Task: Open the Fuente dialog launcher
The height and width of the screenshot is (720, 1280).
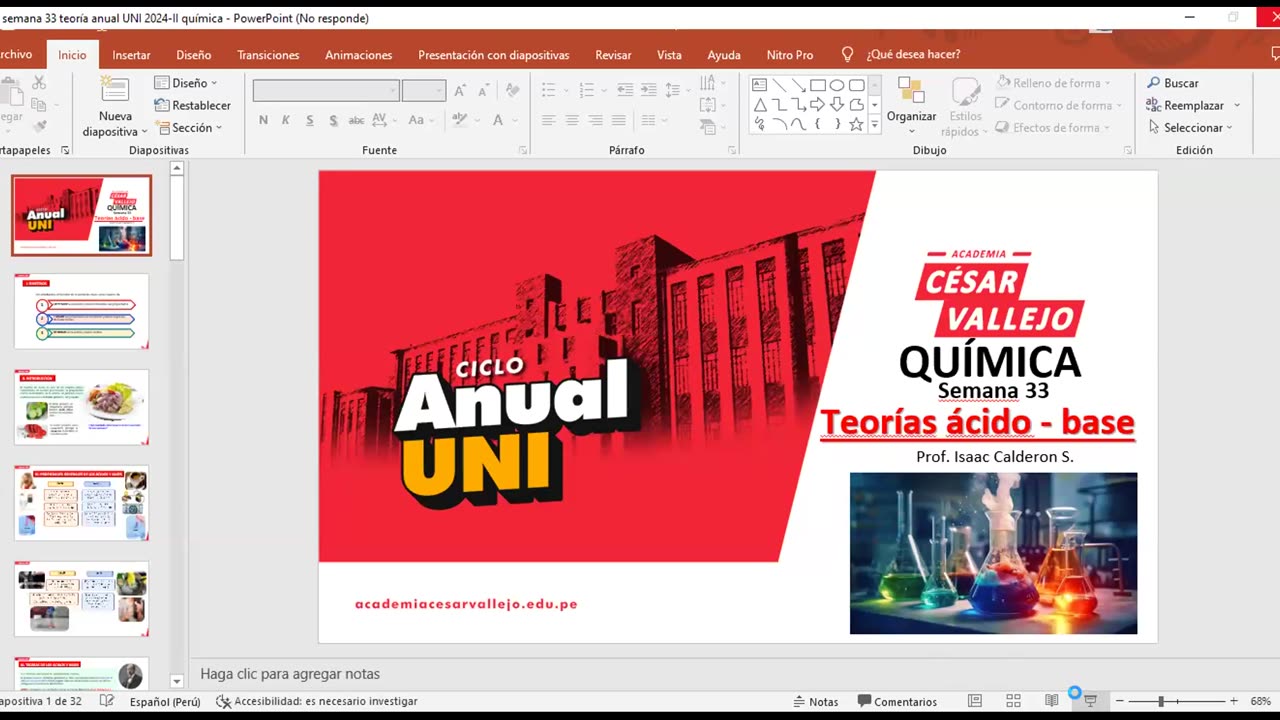Action: (523, 150)
